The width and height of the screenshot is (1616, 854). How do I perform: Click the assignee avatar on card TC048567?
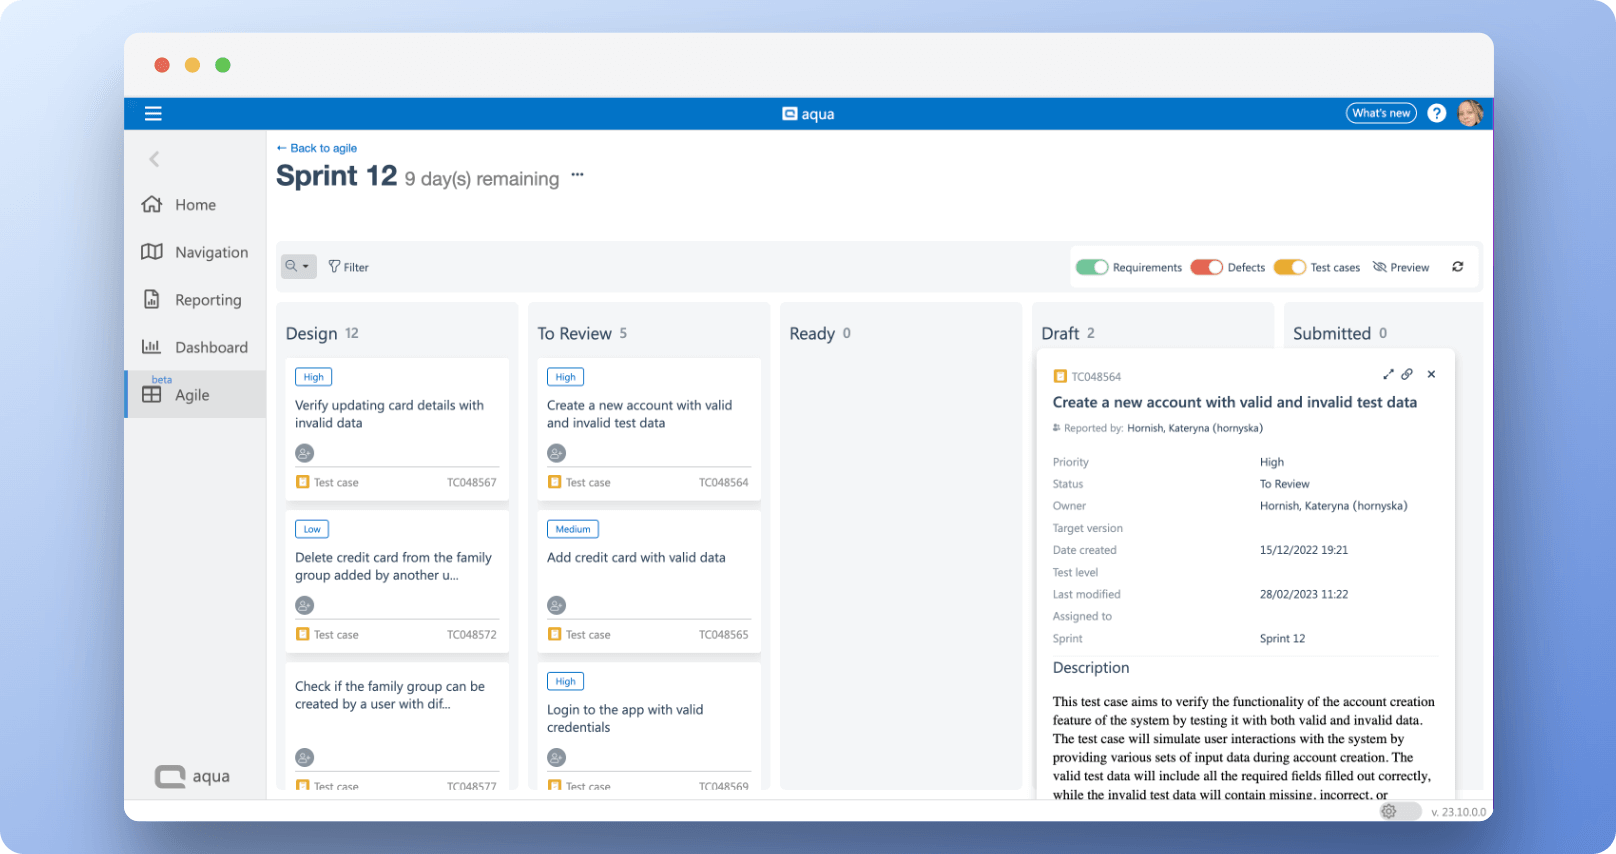(x=305, y=453)
